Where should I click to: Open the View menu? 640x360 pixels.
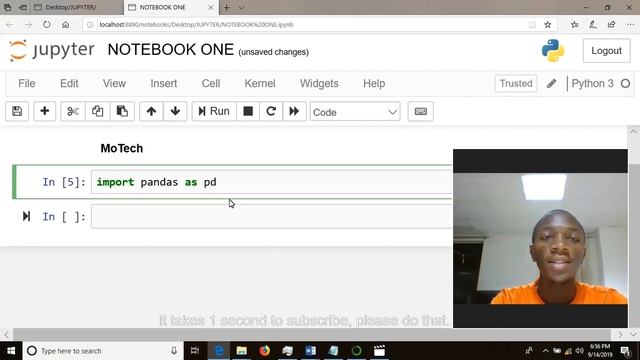(x=114, y=84)
